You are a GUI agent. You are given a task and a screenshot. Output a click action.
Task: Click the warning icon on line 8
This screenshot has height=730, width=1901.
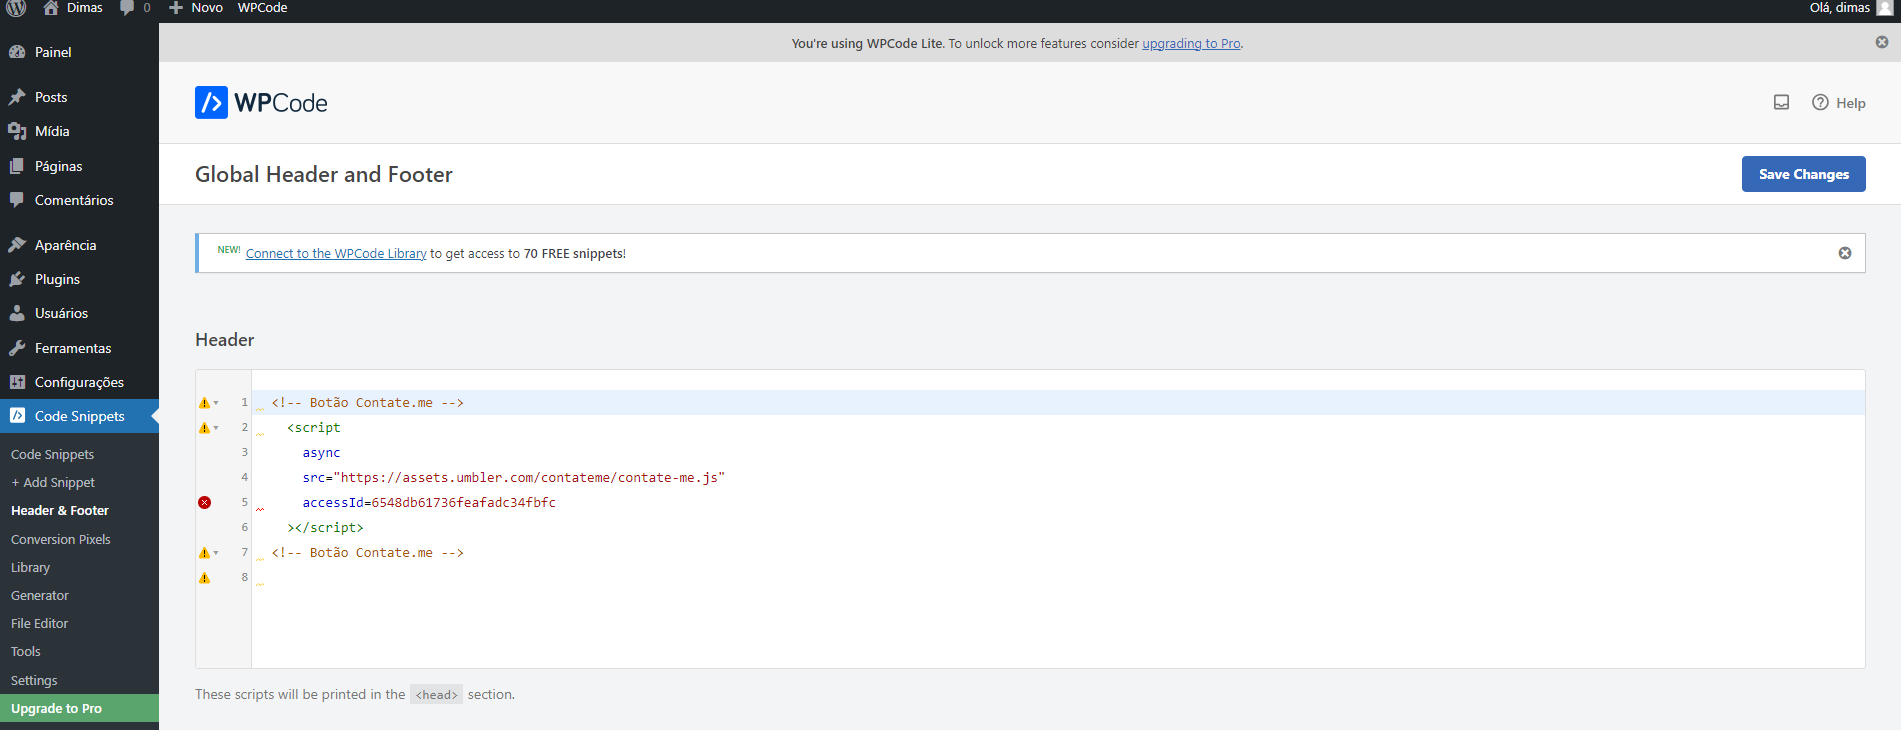pyautogui.click(x=204, y=578)
